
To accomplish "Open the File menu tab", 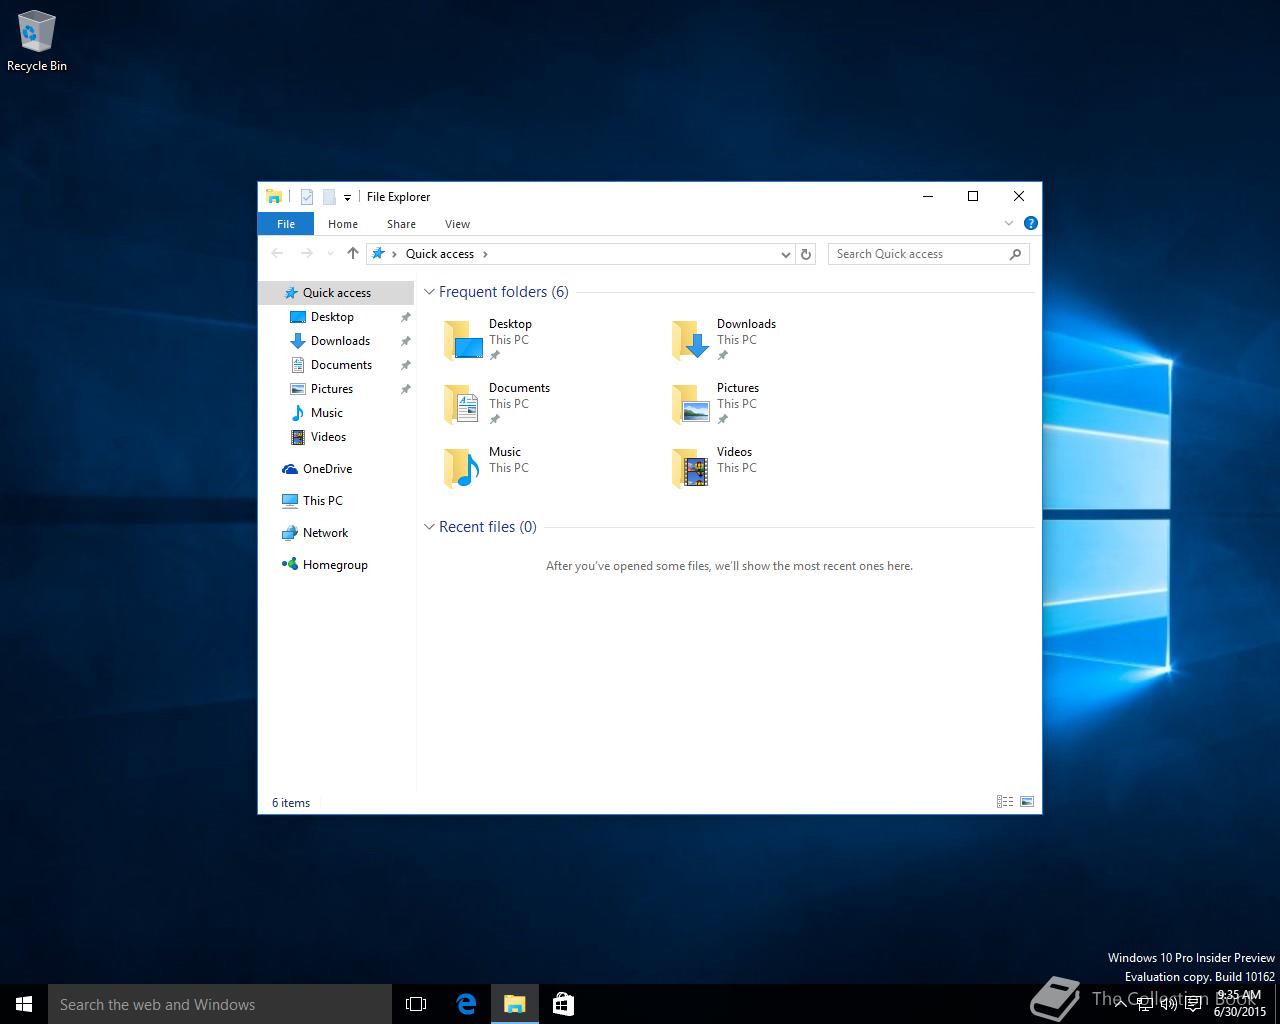I will [x=285, y=224].
